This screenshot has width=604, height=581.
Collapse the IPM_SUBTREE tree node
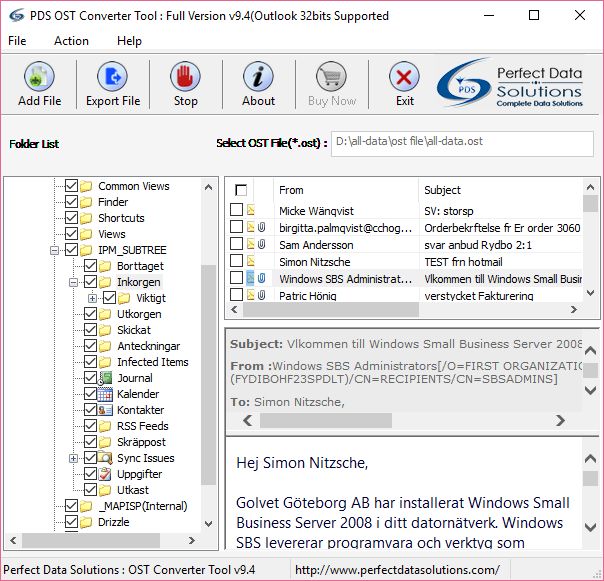54,250
